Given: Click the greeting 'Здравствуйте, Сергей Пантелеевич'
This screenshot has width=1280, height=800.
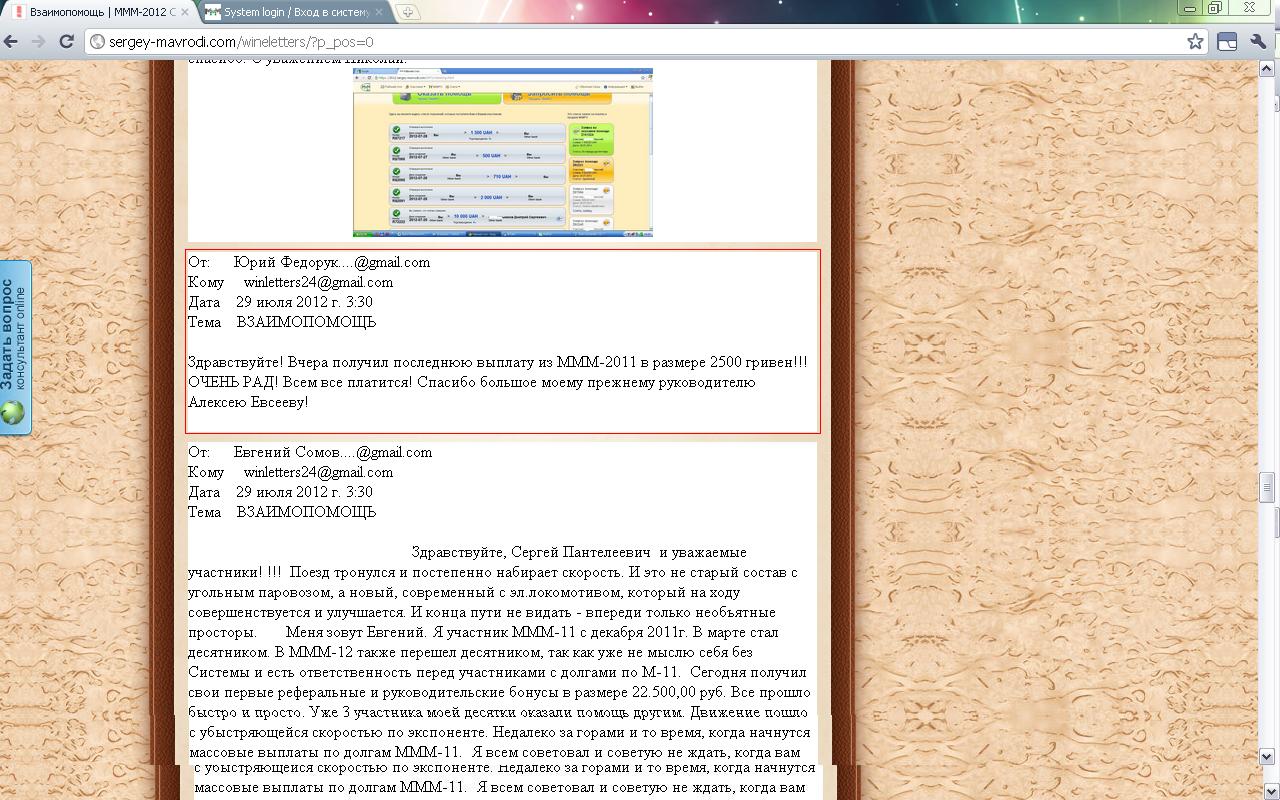Looking at the screenshot, I should (531, 552).
